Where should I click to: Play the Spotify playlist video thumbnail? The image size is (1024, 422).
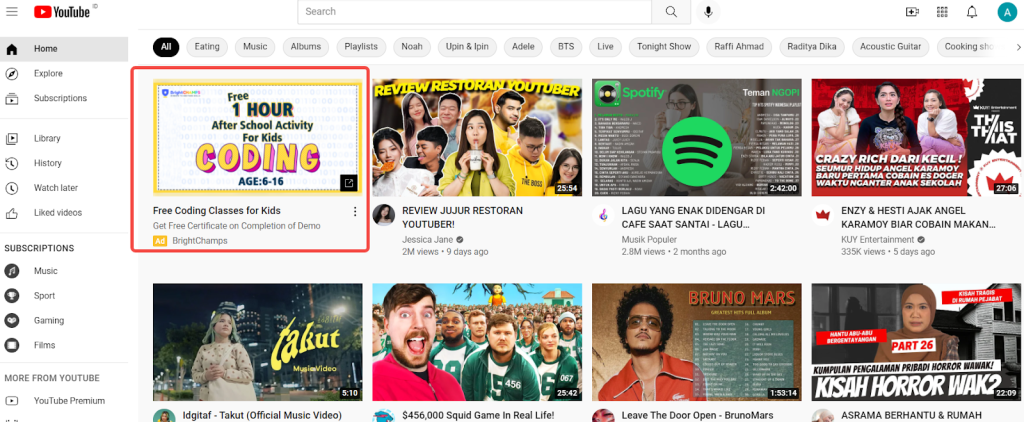[697, 137]
